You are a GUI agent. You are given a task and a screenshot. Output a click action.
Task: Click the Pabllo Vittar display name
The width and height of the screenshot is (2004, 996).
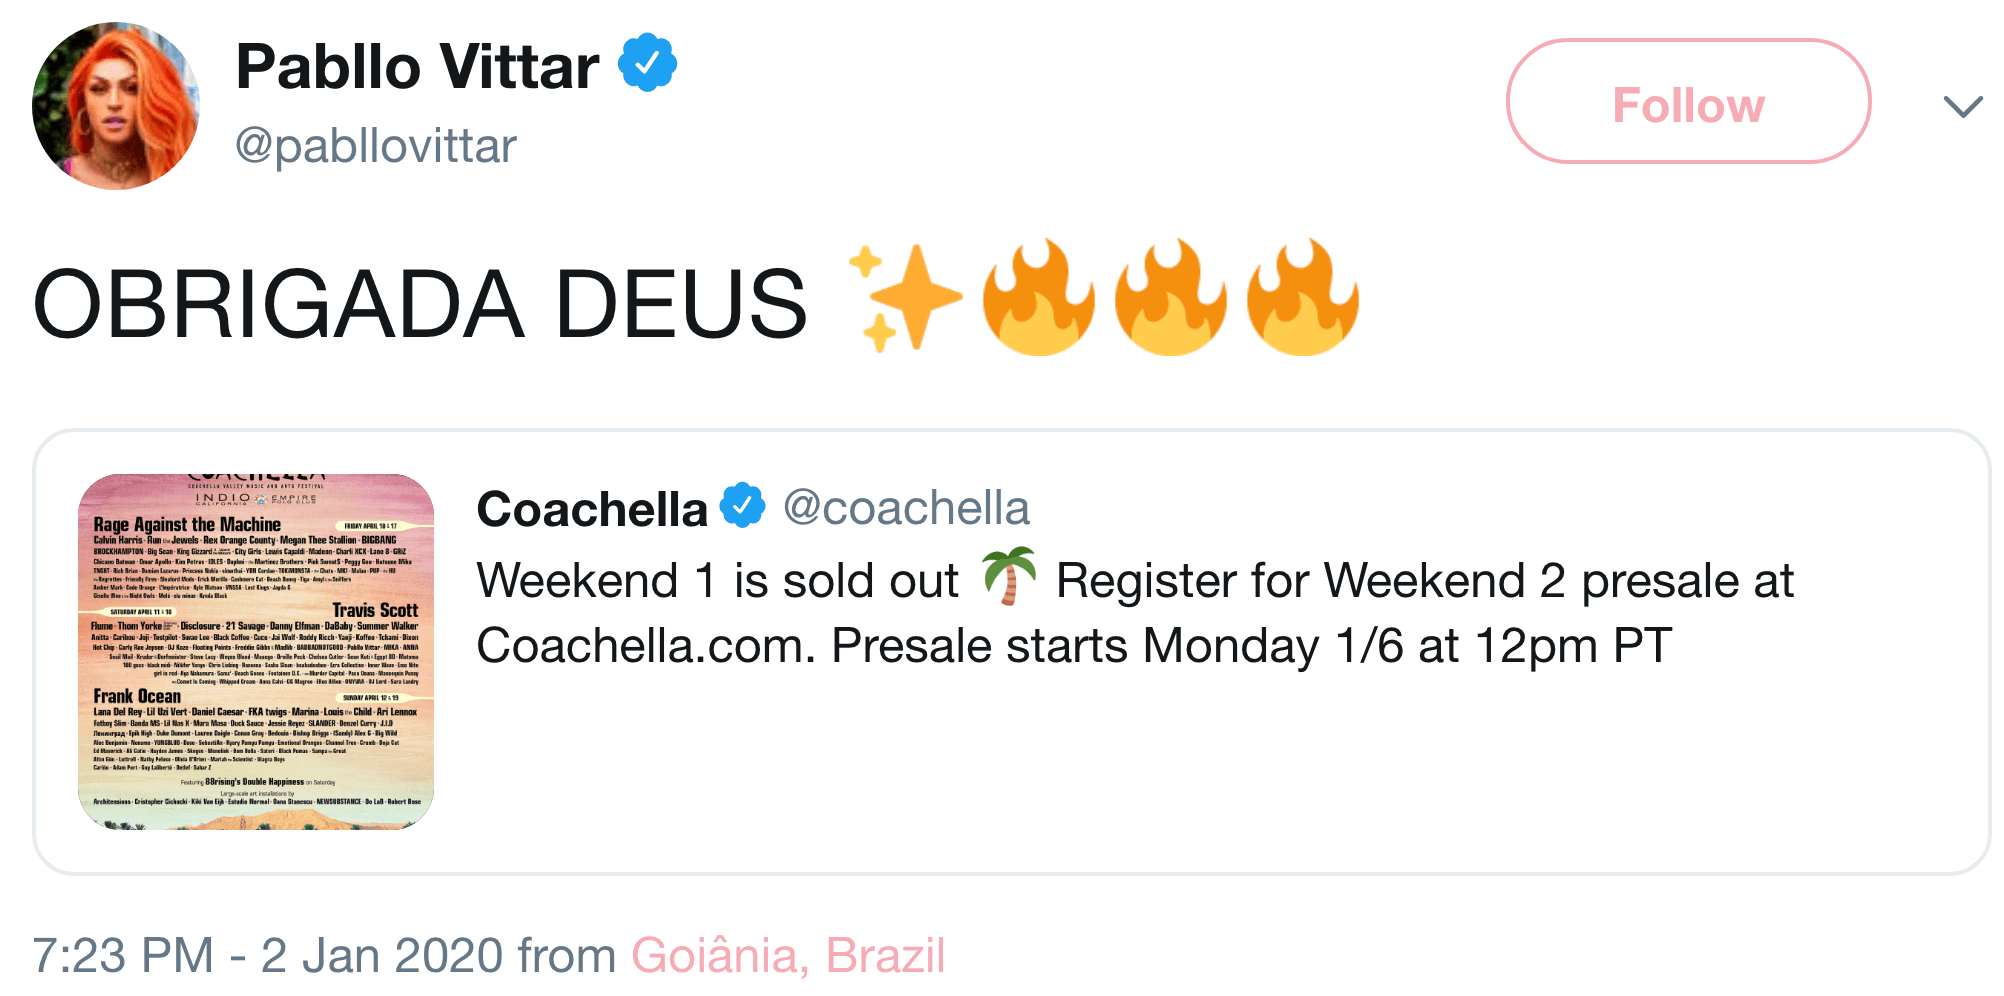click(x=417, y=67)
